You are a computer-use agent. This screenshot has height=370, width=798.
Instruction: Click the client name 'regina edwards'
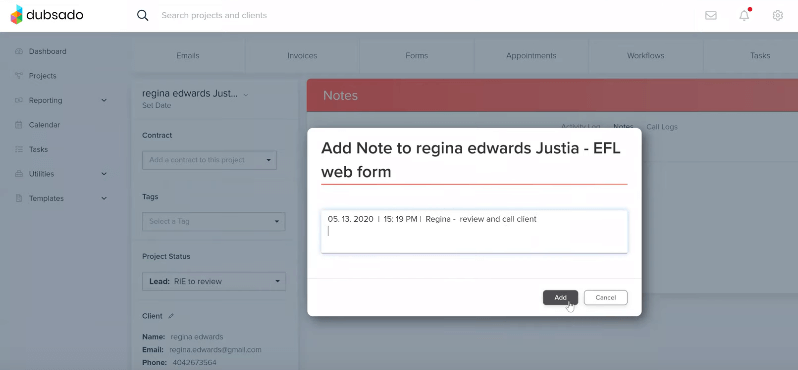tap(196, 336)
